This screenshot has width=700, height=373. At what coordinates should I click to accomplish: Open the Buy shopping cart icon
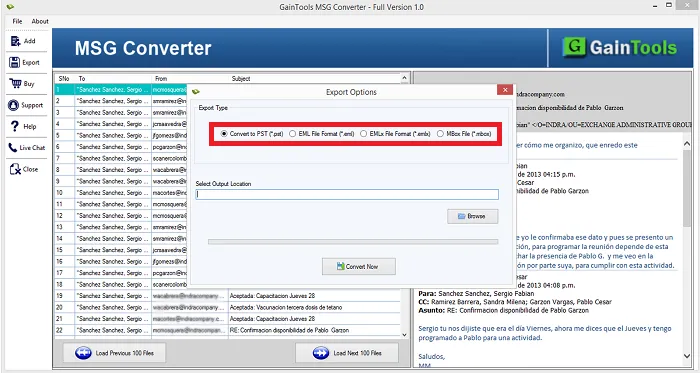pos(15,83)
